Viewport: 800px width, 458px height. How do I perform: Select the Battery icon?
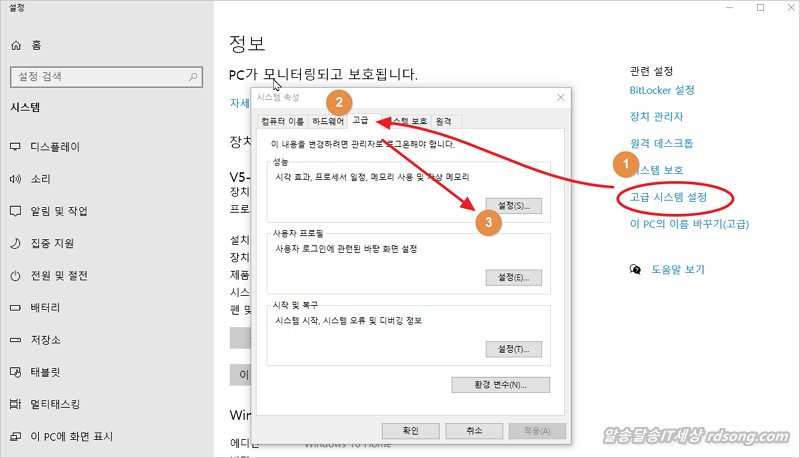point(16,308)
